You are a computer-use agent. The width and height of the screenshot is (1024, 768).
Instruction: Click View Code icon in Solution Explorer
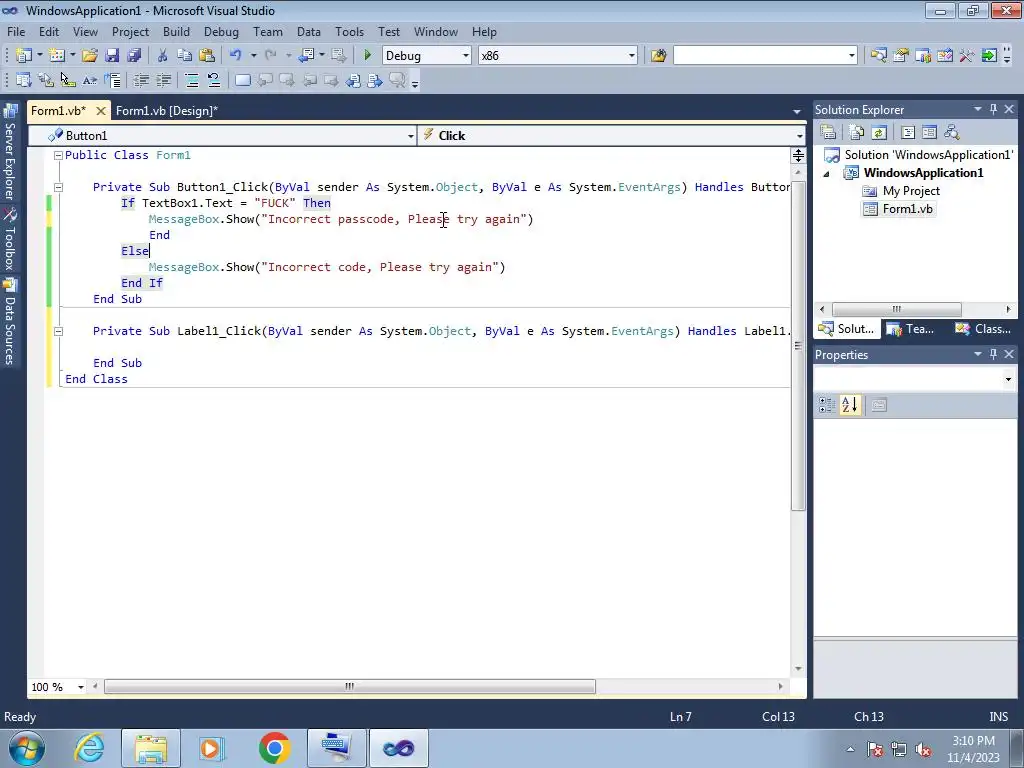908,133
